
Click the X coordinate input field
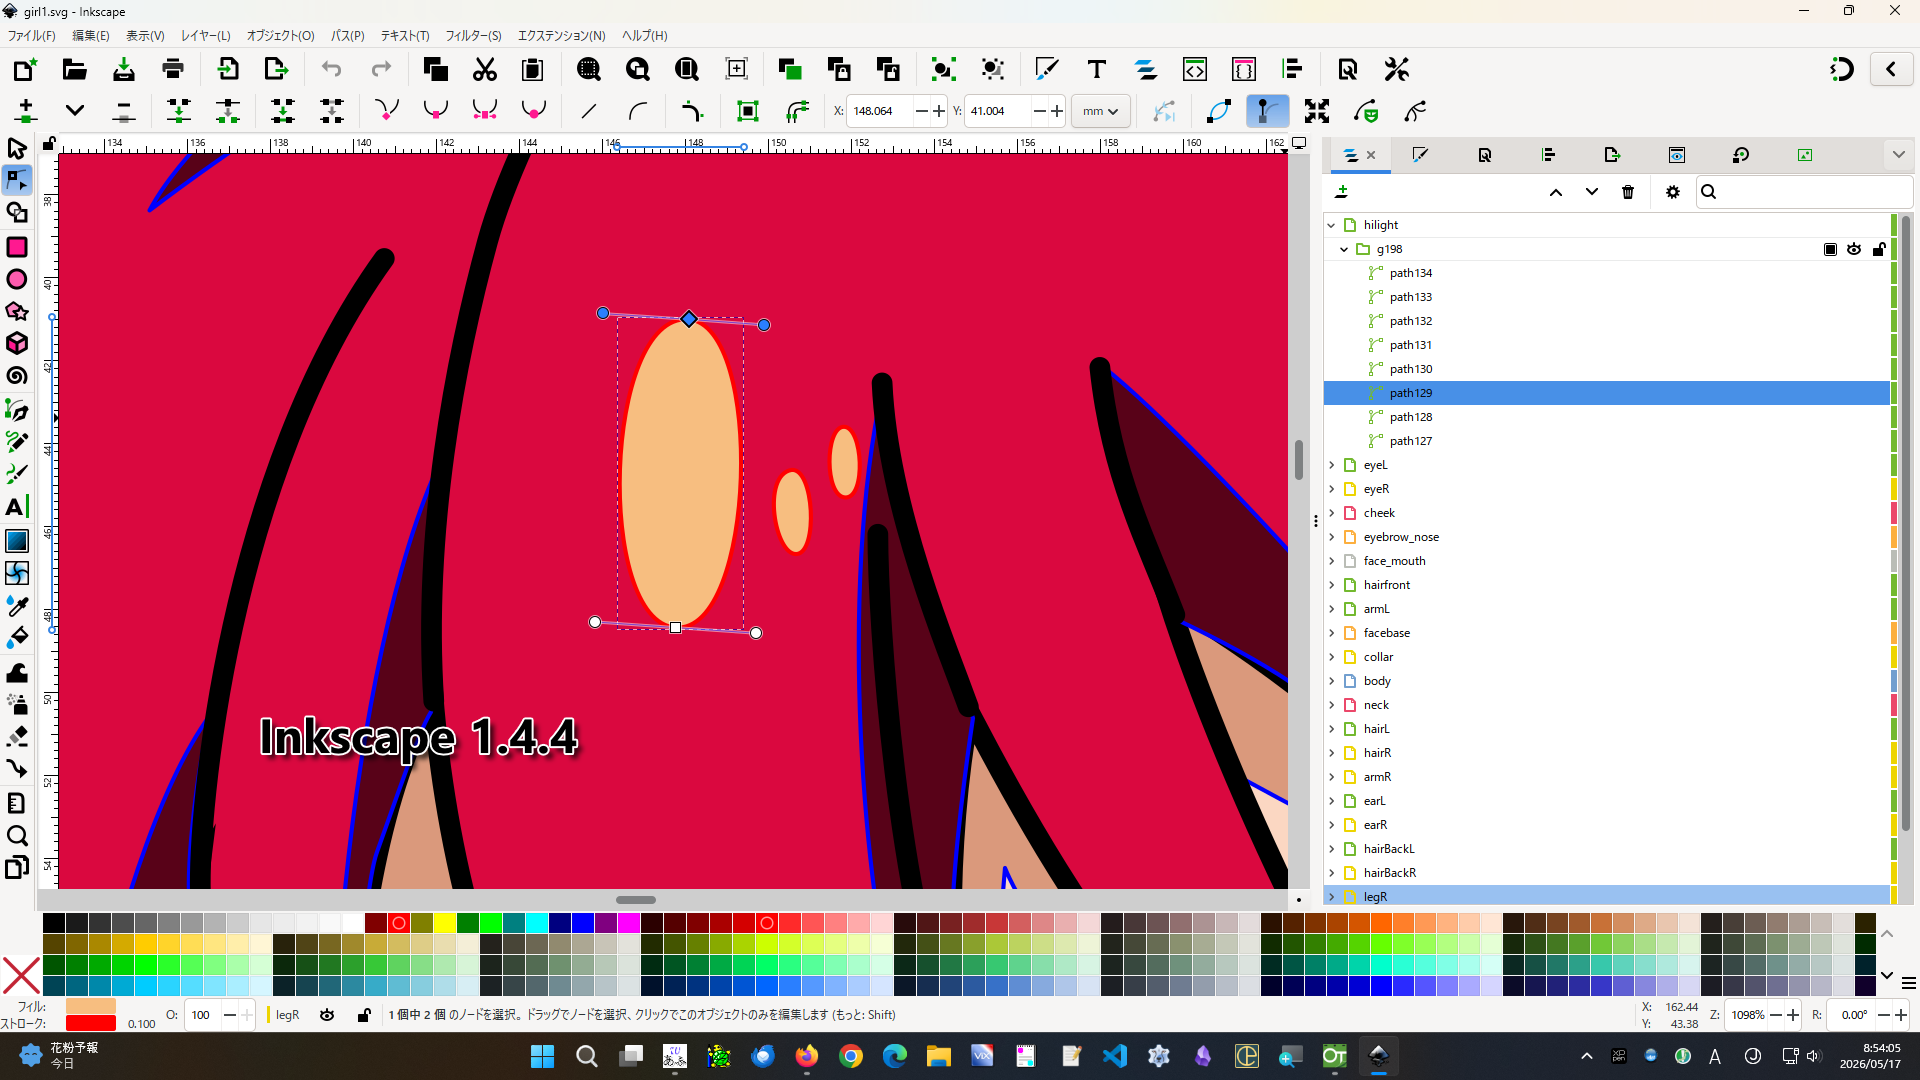(880, 111)
